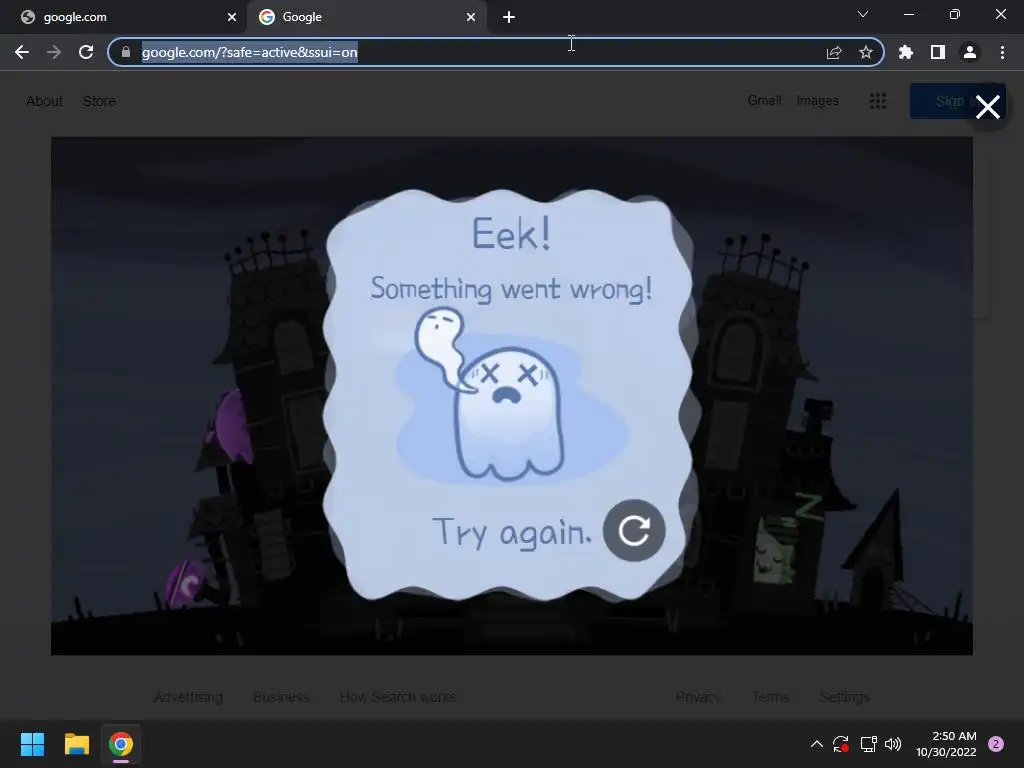Expand the tab search dropdown

coord(863,14)
